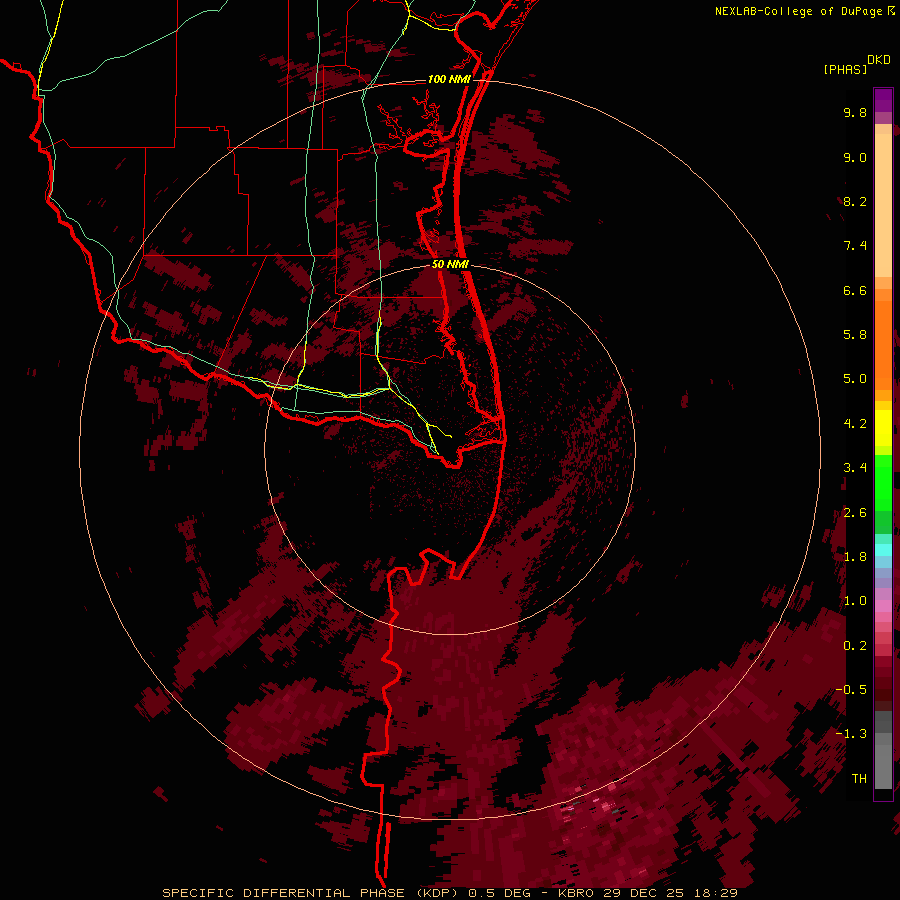The width and height of the screenshot is (900, 900).
Task: Pick the bright green section of the color bar
Action: 883,482
